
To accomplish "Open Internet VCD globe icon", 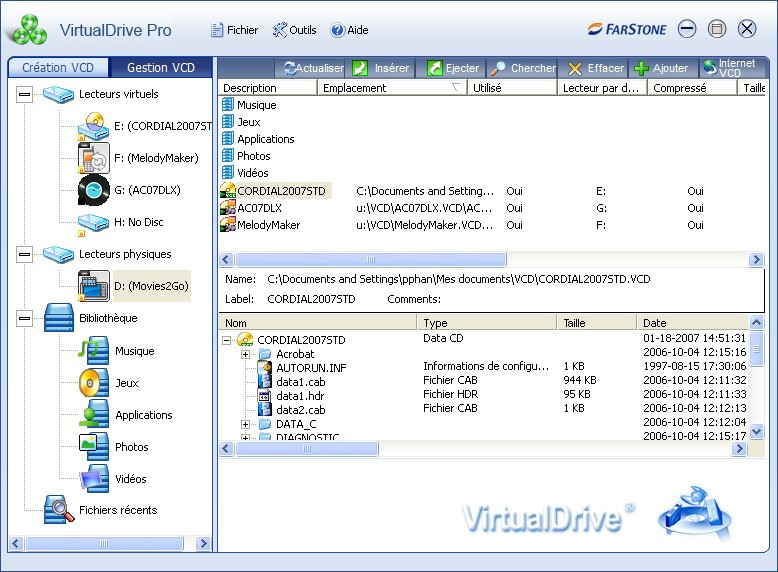I will (710, 67).
